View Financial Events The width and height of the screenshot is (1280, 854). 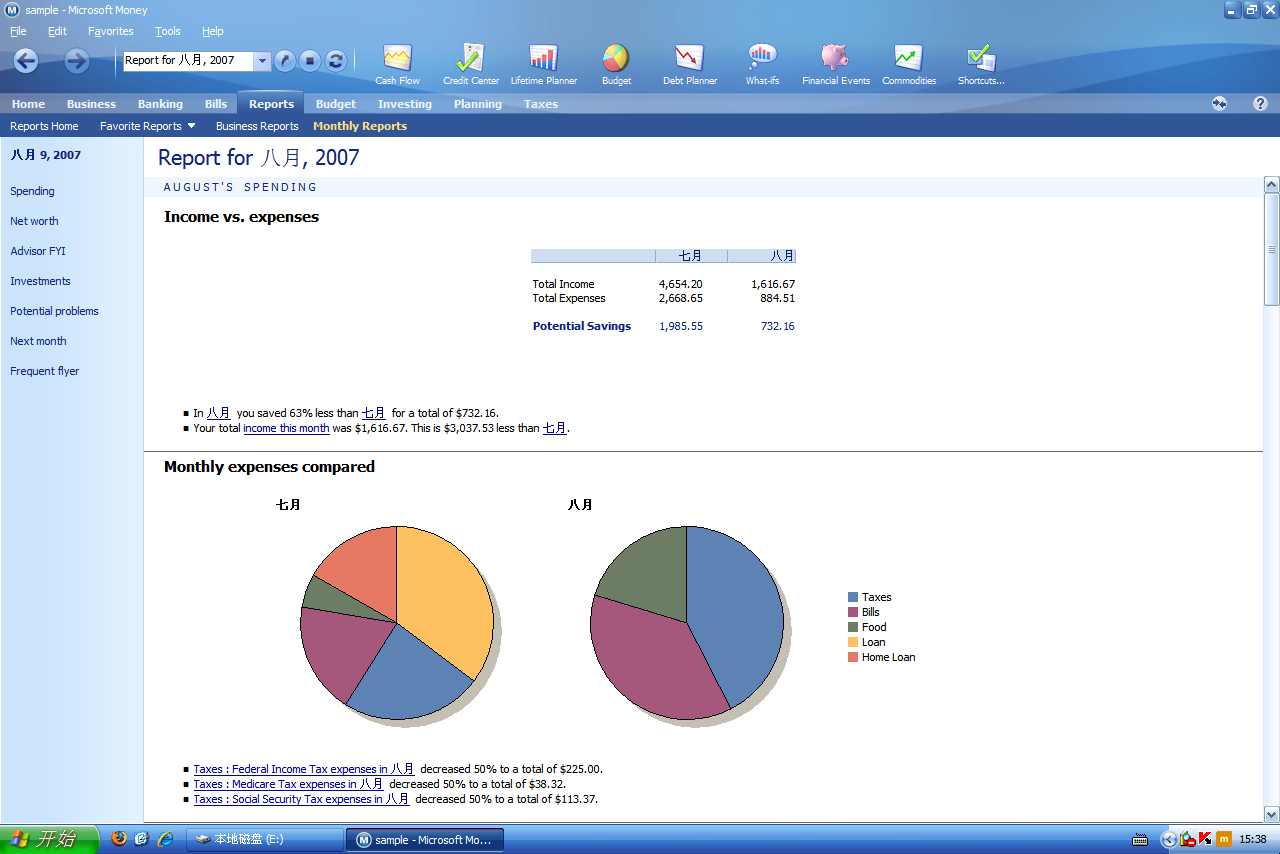point(835,62)
